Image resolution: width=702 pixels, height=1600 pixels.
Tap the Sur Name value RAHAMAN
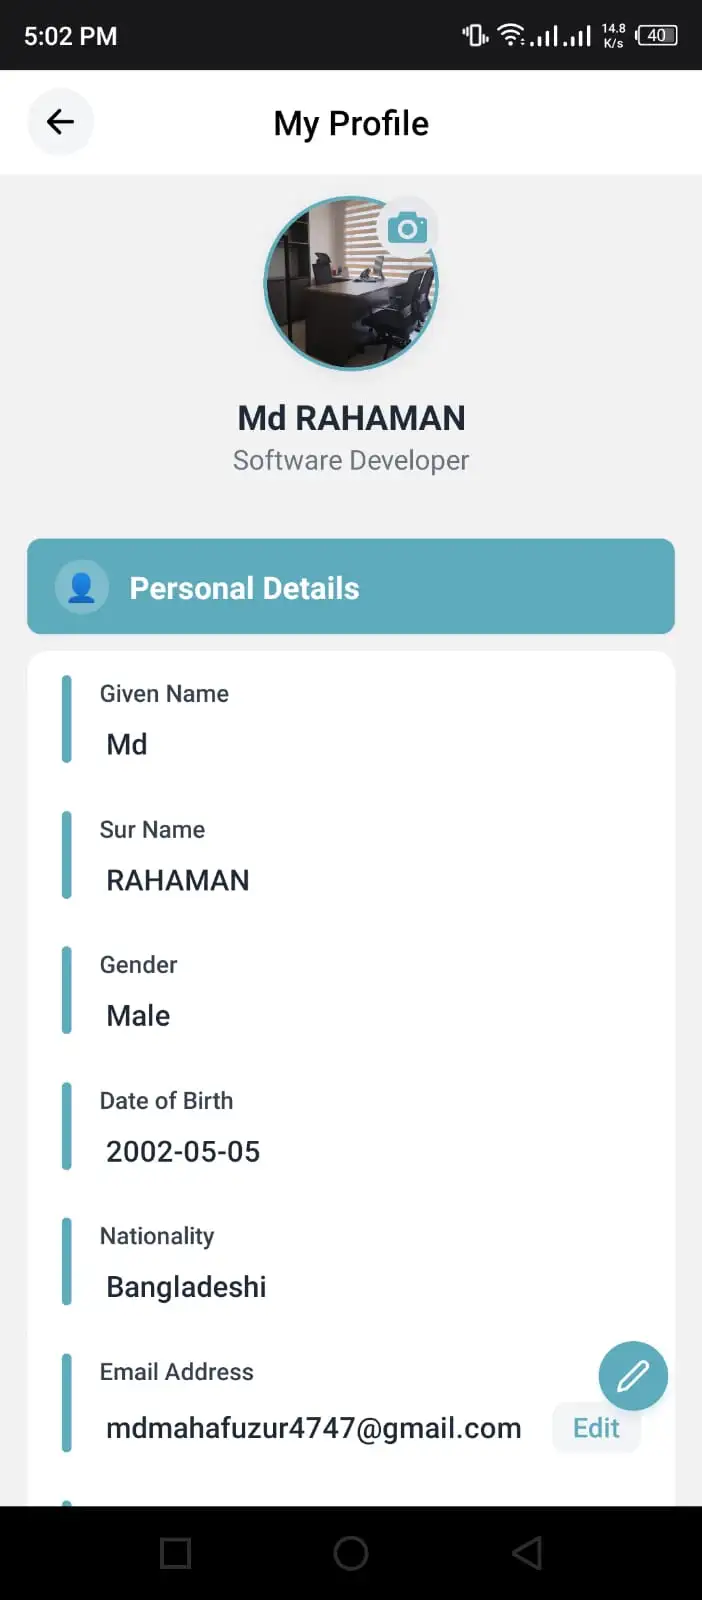pyautogui.click(x=178, y=880)
